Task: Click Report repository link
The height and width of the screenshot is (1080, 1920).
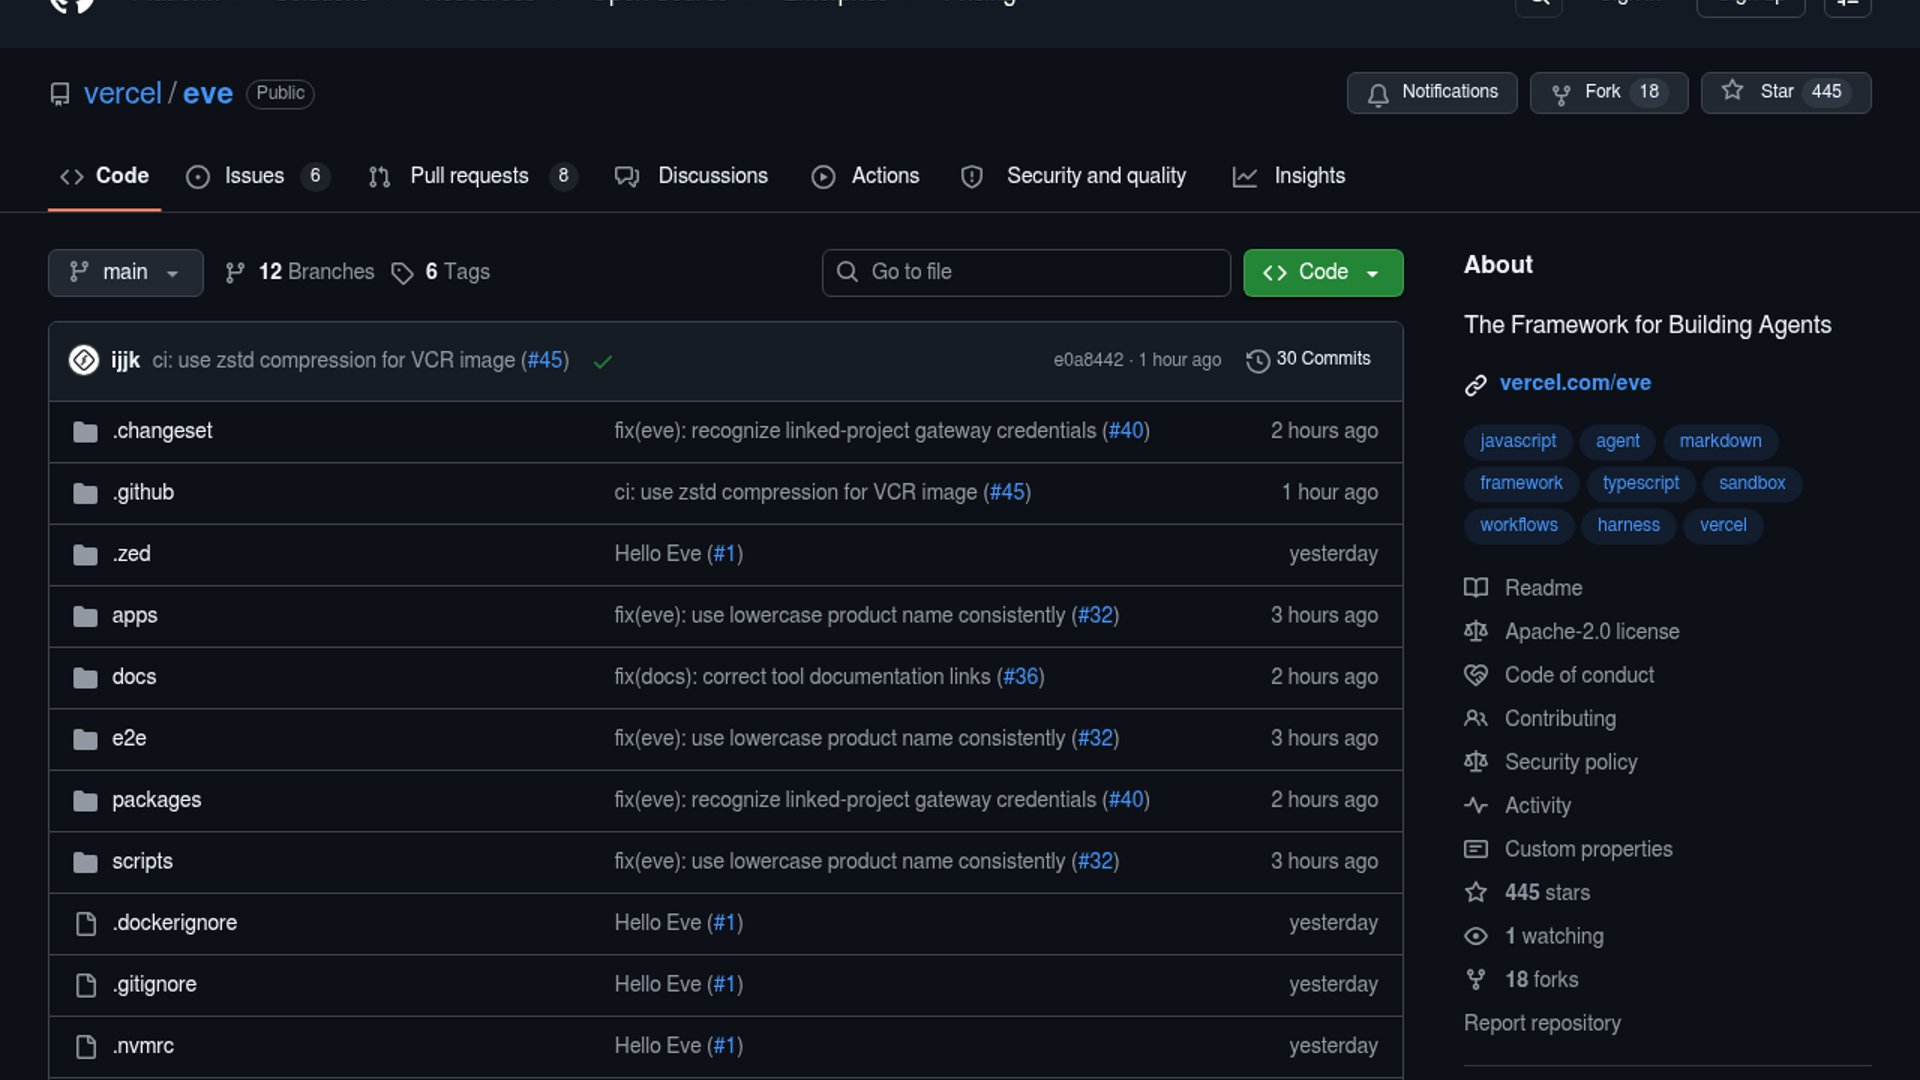Action: pos(1542,1023)
